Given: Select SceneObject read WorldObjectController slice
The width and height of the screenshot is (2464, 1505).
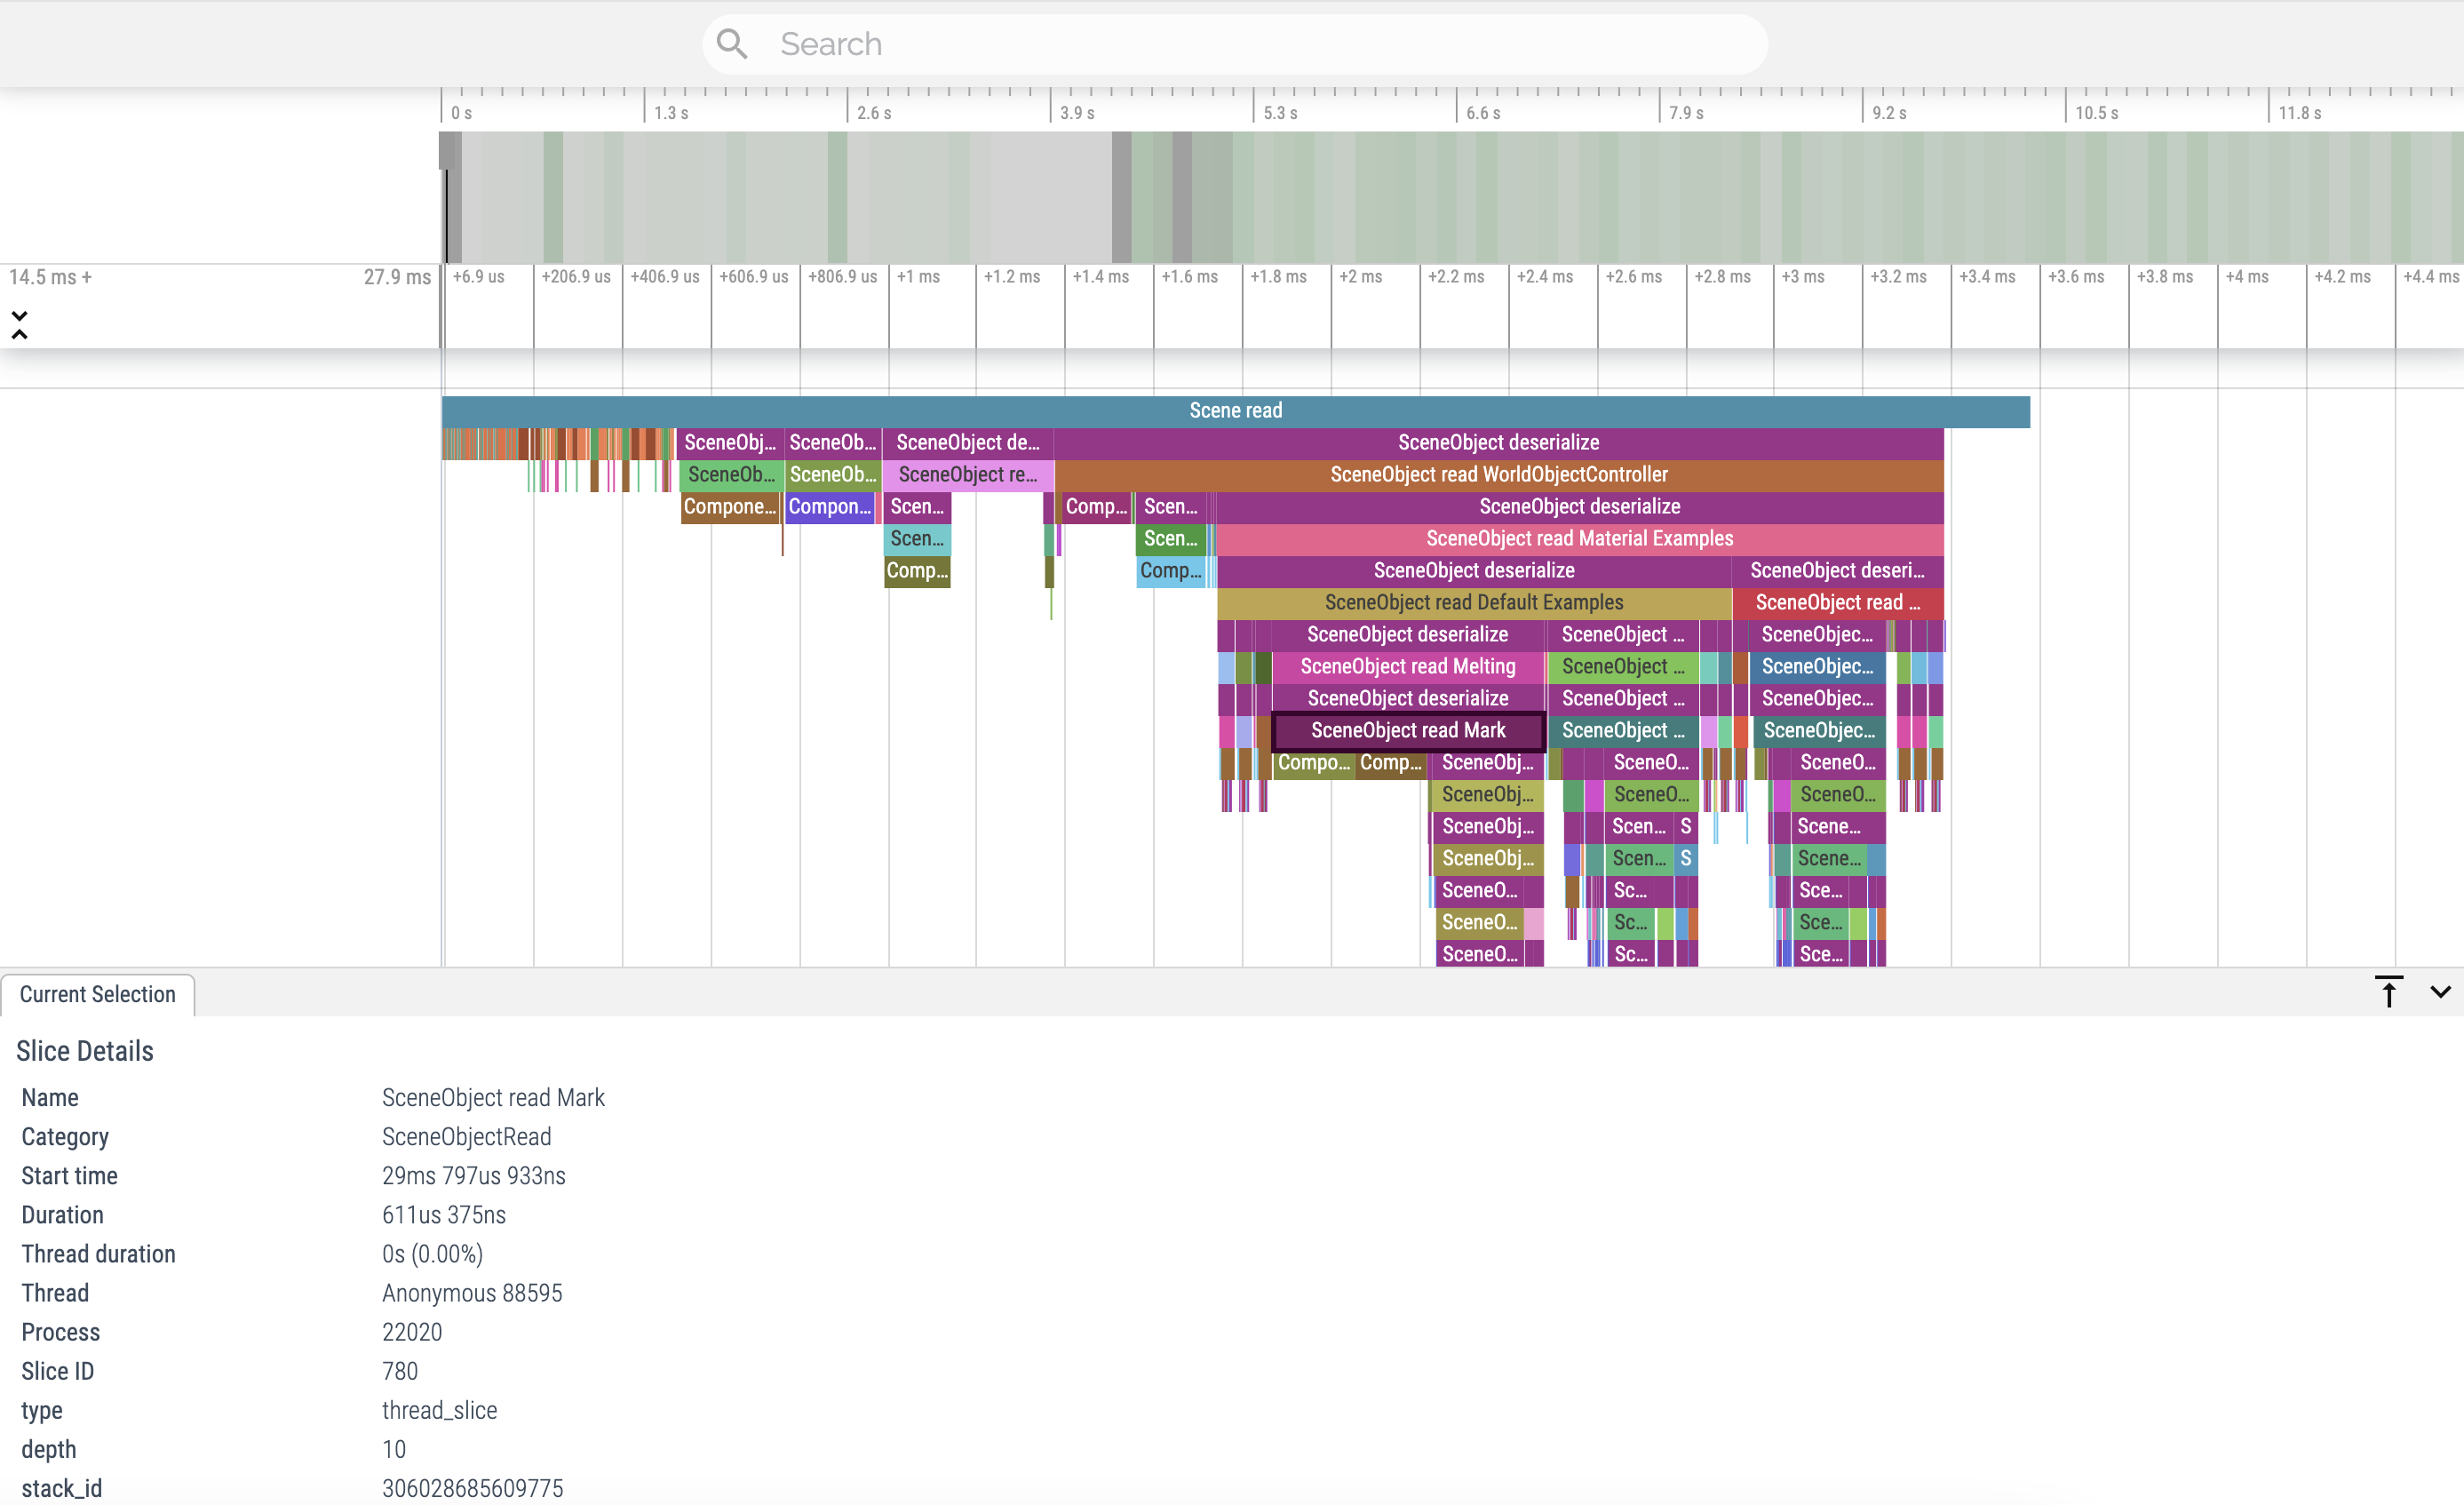Looking at the screenshot, I should click(1498, 475).
